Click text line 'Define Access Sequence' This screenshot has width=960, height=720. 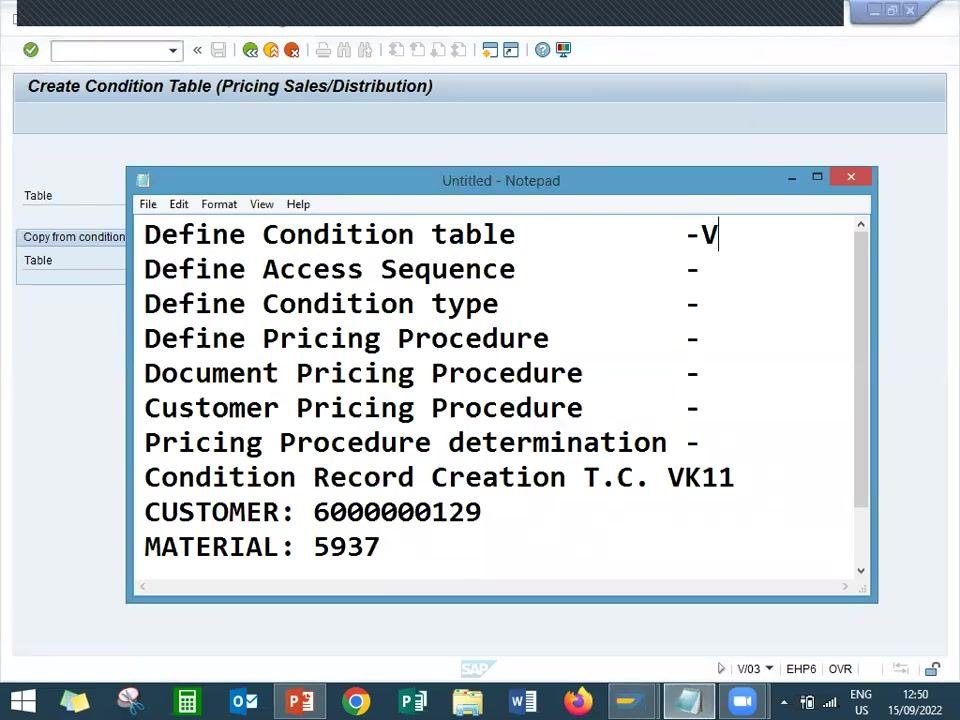(x=329, y=270)
